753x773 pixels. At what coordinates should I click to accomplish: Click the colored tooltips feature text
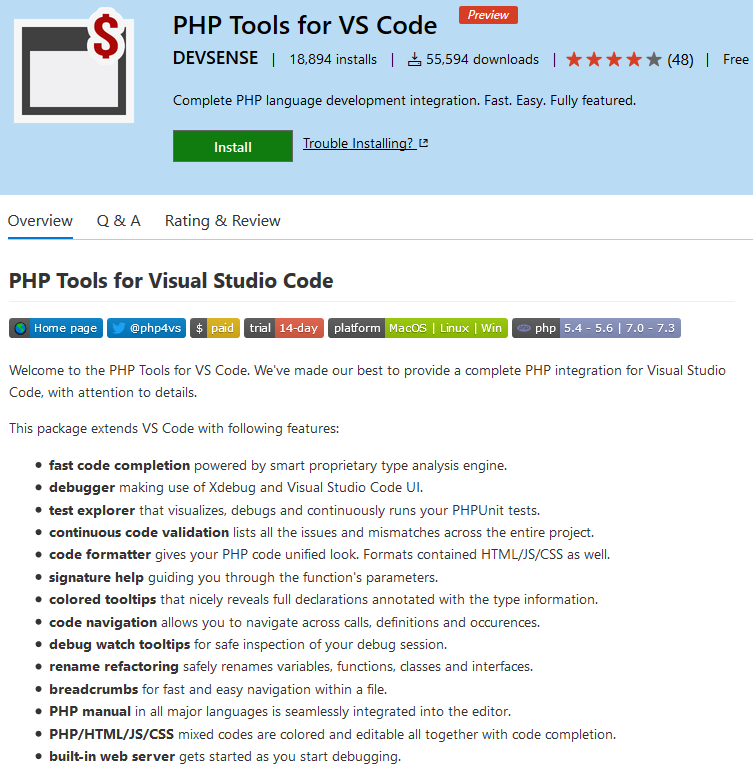pos(103,599)
